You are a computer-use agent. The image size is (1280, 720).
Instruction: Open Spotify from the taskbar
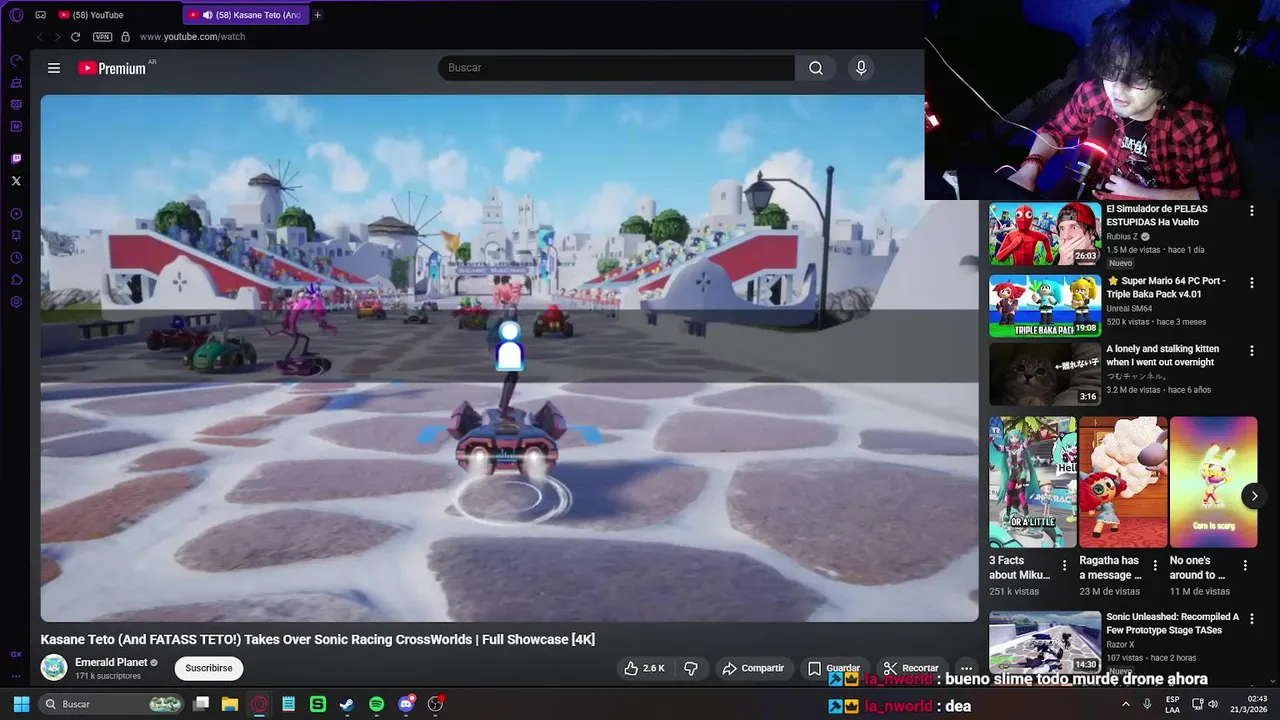[376, 704]
